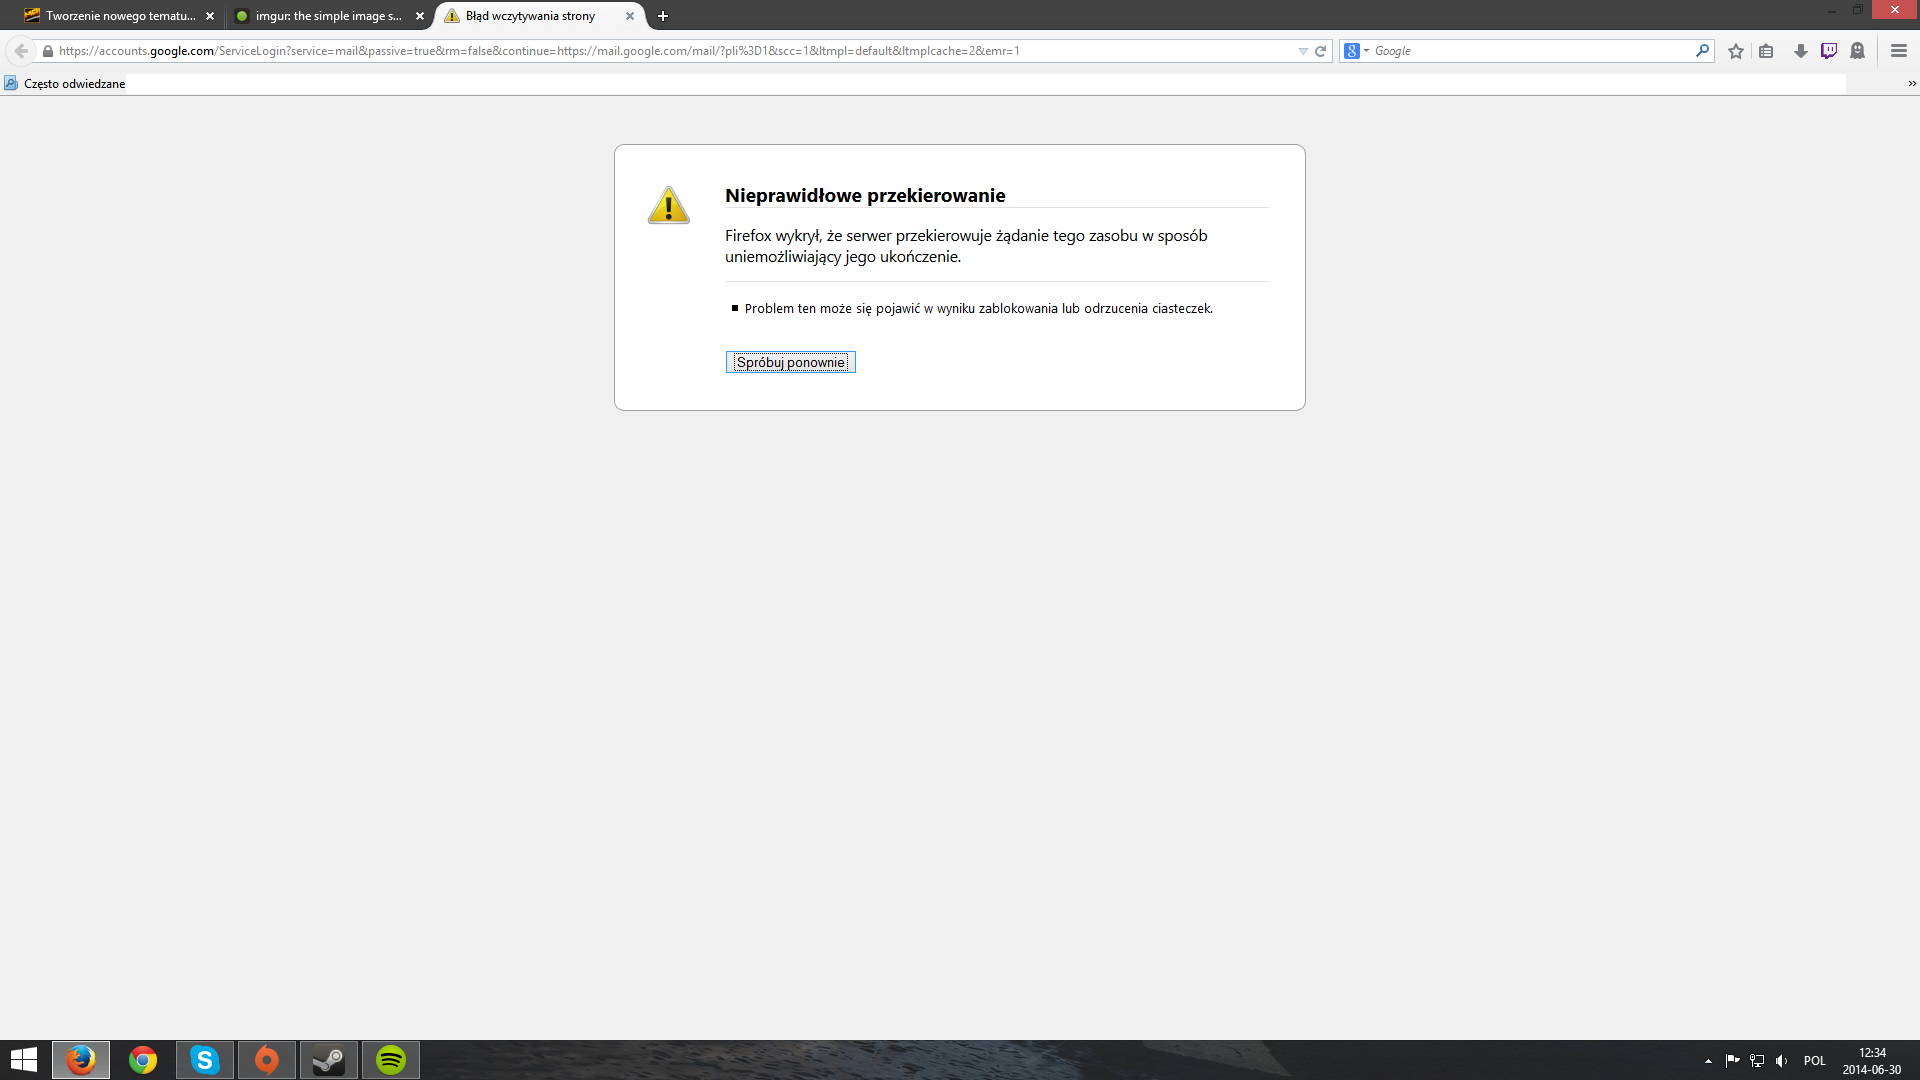
Task: Click the Twitch toolbar extension icon
Action: point(1829,51)
